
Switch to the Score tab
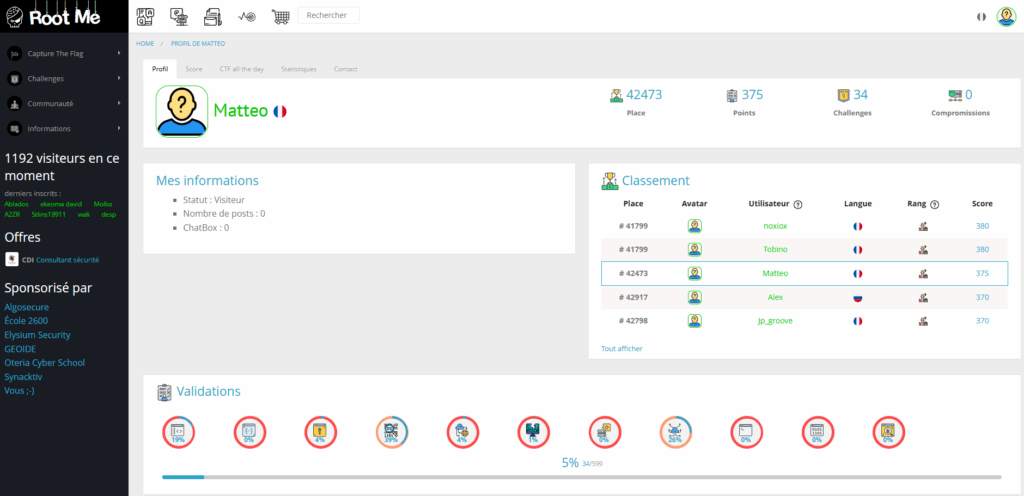[194, 69]
